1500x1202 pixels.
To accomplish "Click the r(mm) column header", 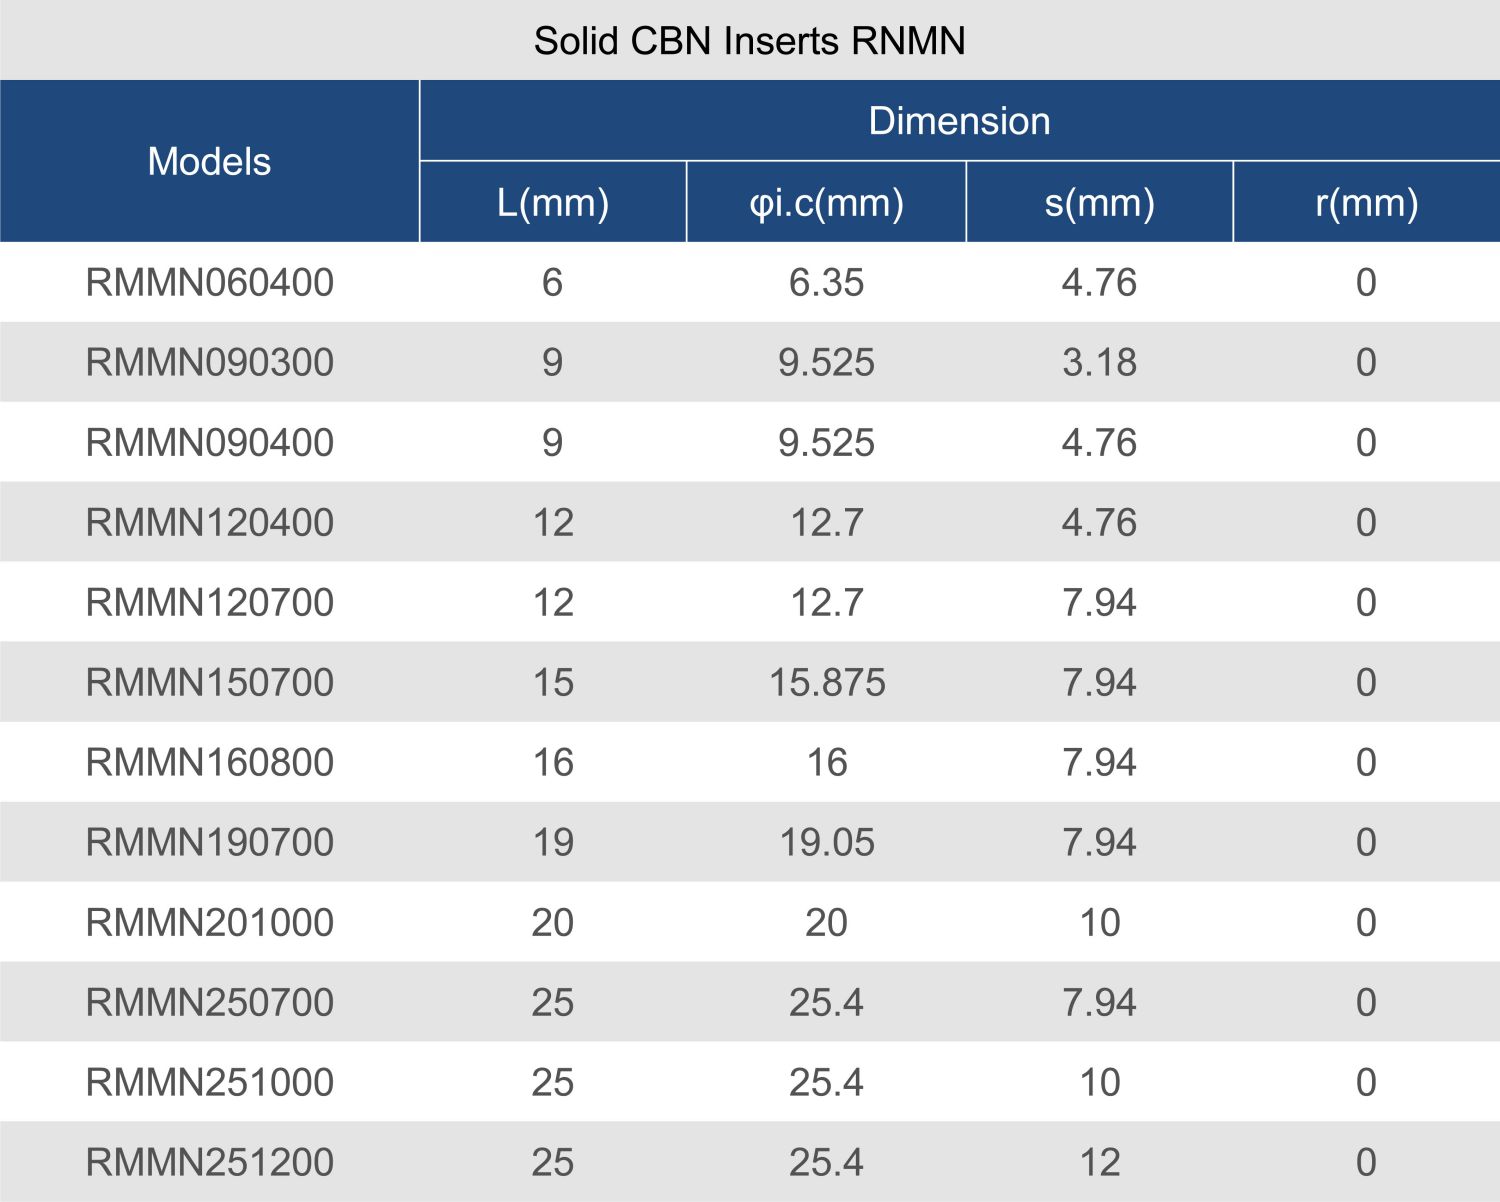I will click(x=1366, y=203).
